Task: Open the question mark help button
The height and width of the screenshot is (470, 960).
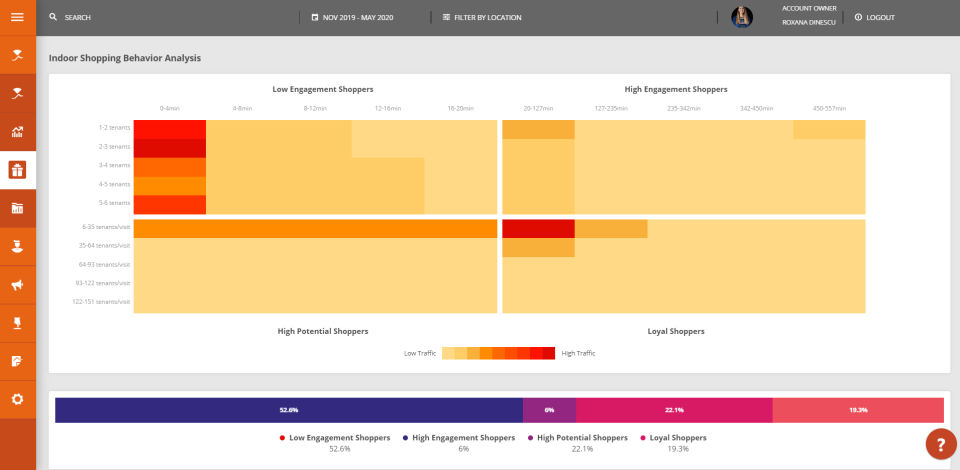Action: [x=941, y=444]
